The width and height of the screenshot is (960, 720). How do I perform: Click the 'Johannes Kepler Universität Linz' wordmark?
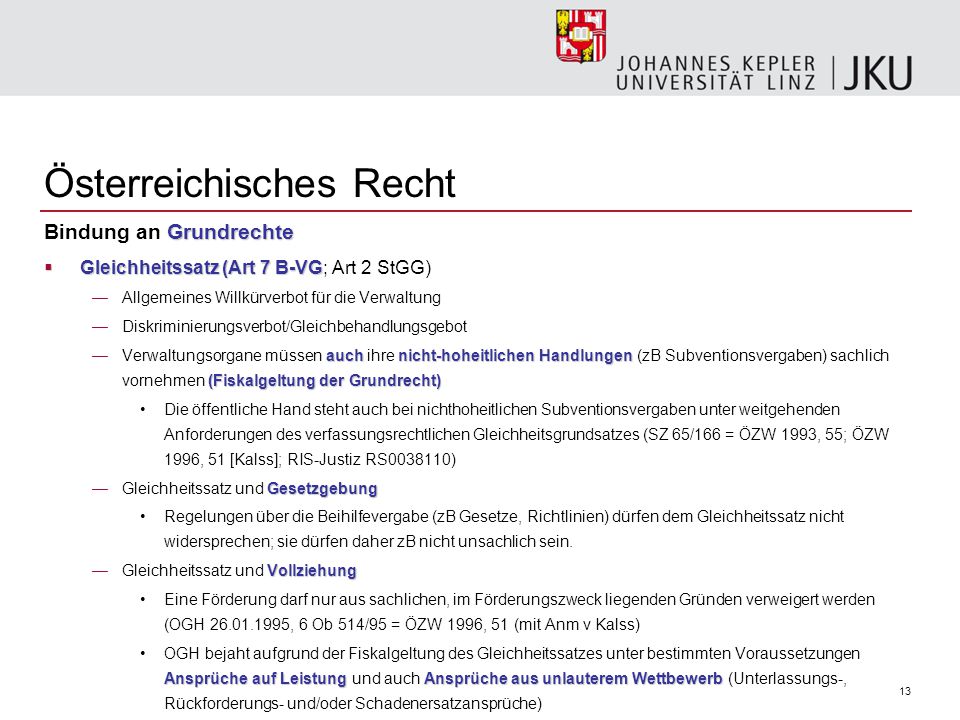[716, 73]
